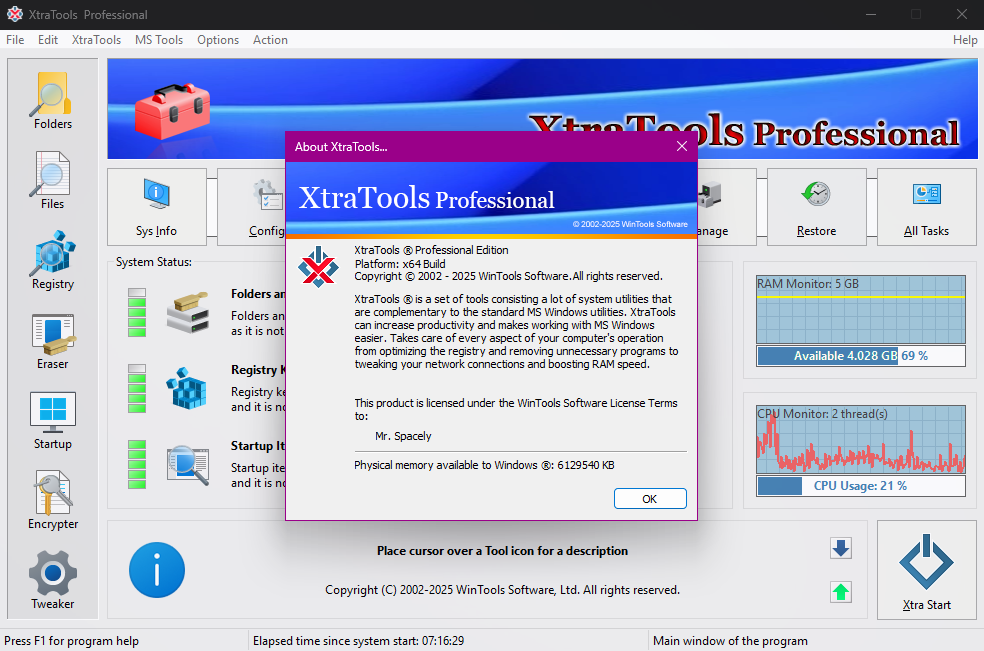Click the XtraTools title bar app icon
Screen dimensions: 984x651
tap(14, 14)
